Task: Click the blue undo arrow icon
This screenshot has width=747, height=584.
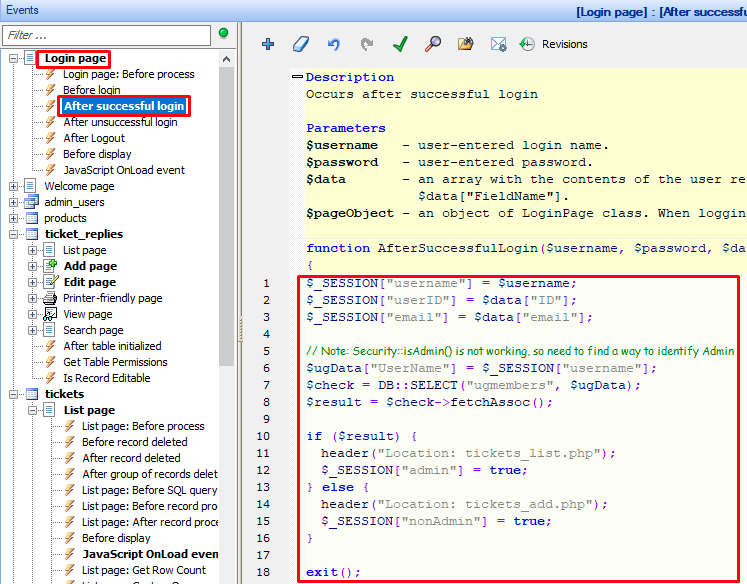Action: click(334, 44)
